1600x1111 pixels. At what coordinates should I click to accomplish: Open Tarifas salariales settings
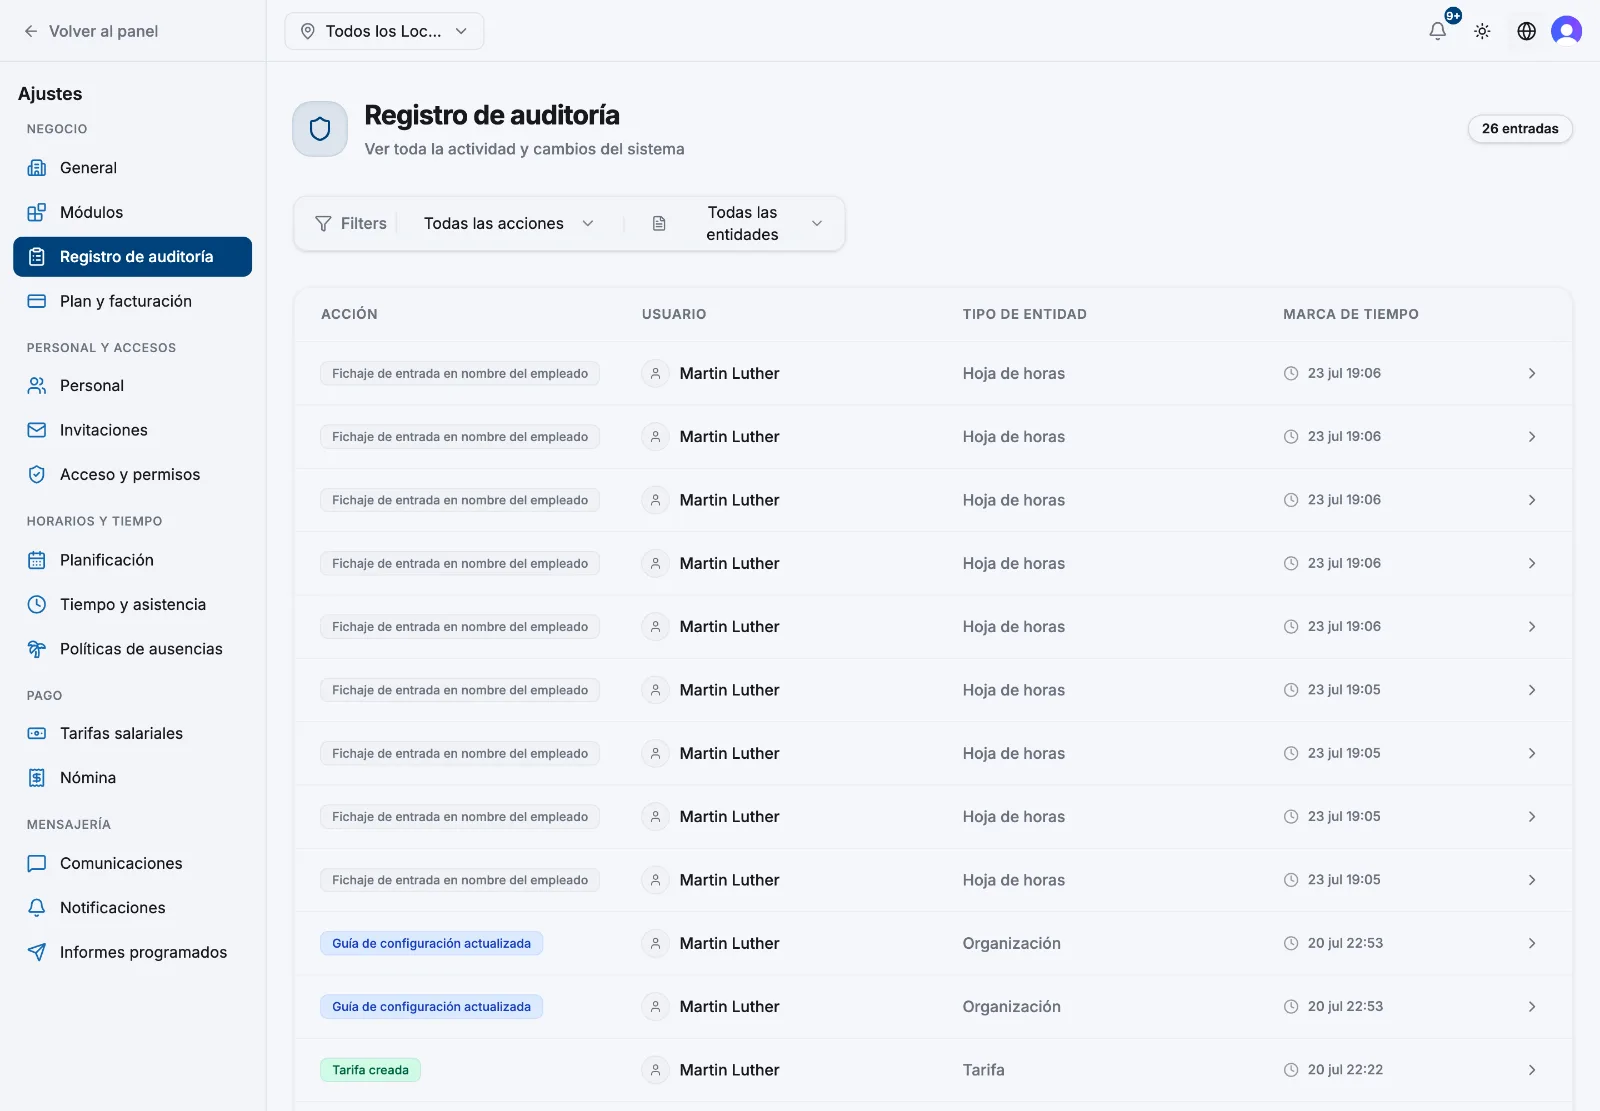point(132,733)
